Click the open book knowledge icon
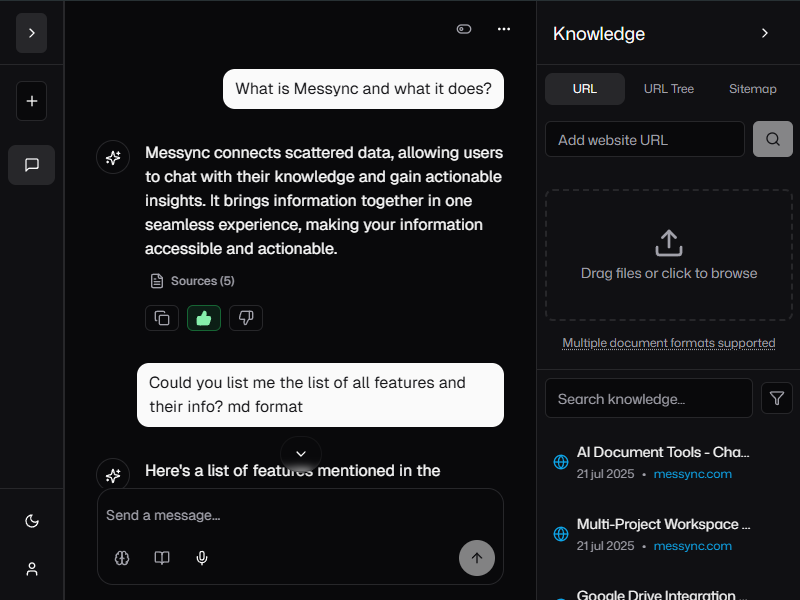800x600 pixels. (162, 558)
